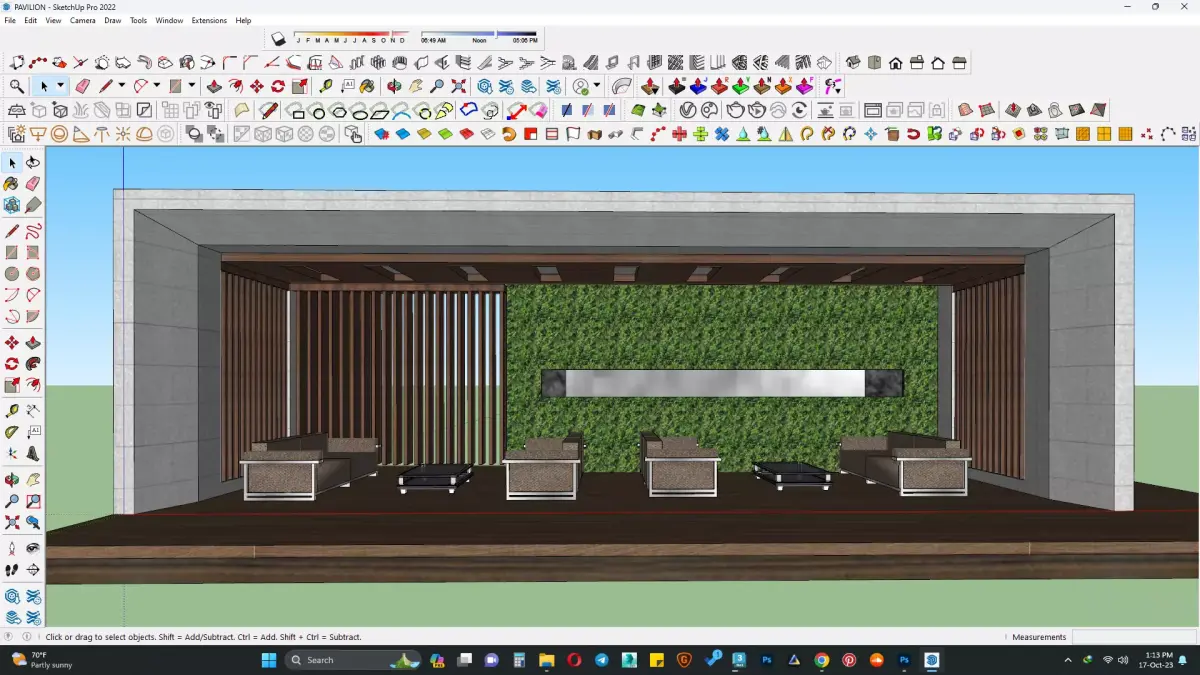
Task: Select the Follow Me tool in left toolbar
Action: [x=33, y=363]
